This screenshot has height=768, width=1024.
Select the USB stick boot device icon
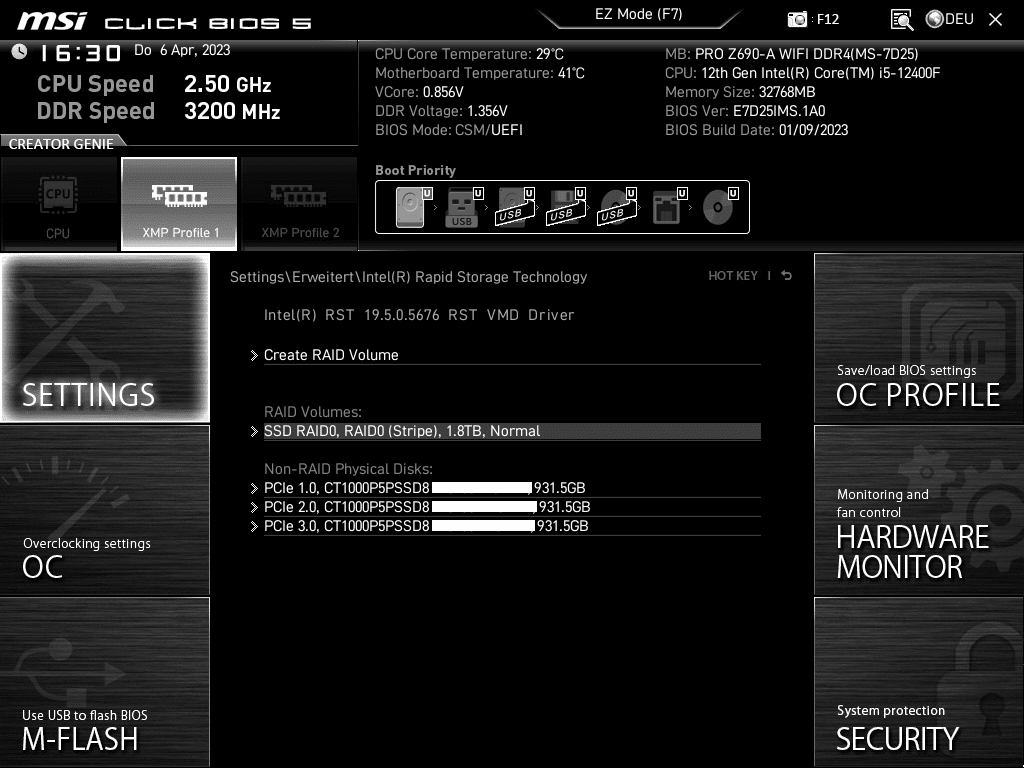tap(464, 207)
